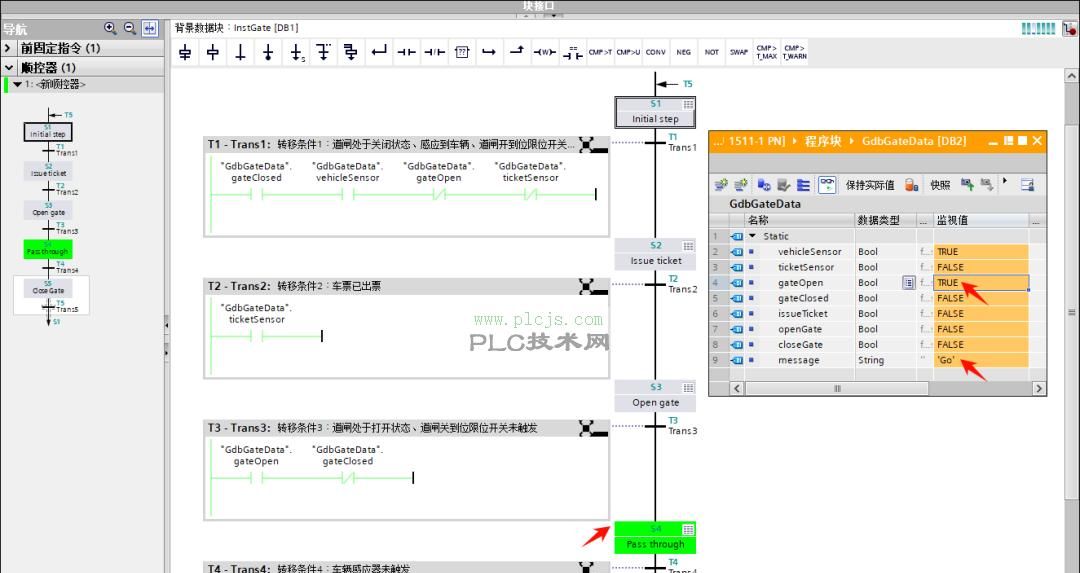Collapse 顺控器 (1) section

pyautogui.click(x=8, y=67)
